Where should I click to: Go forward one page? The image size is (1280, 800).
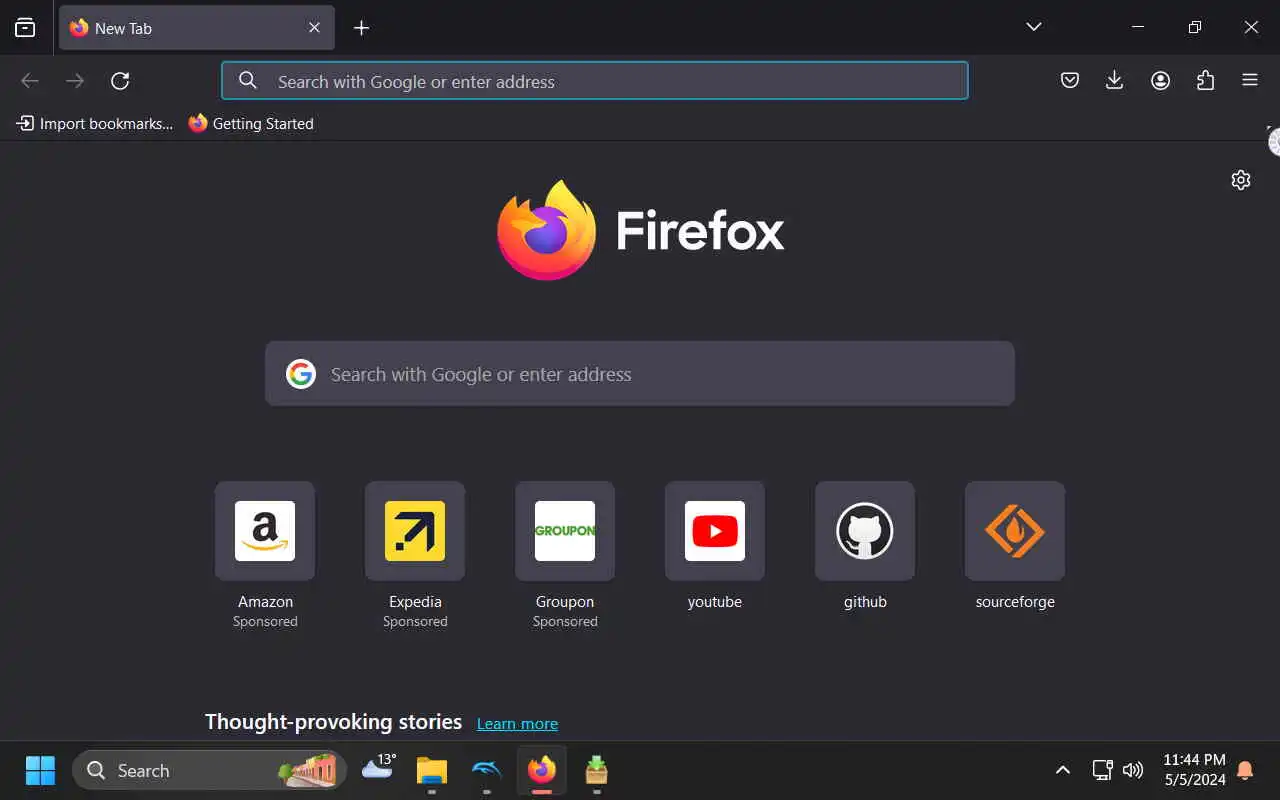(x=75, y=81)
